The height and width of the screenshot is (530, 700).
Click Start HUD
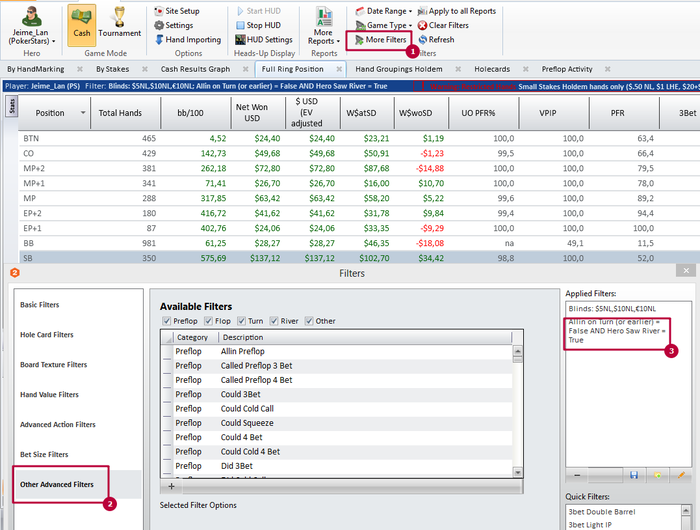258,11
